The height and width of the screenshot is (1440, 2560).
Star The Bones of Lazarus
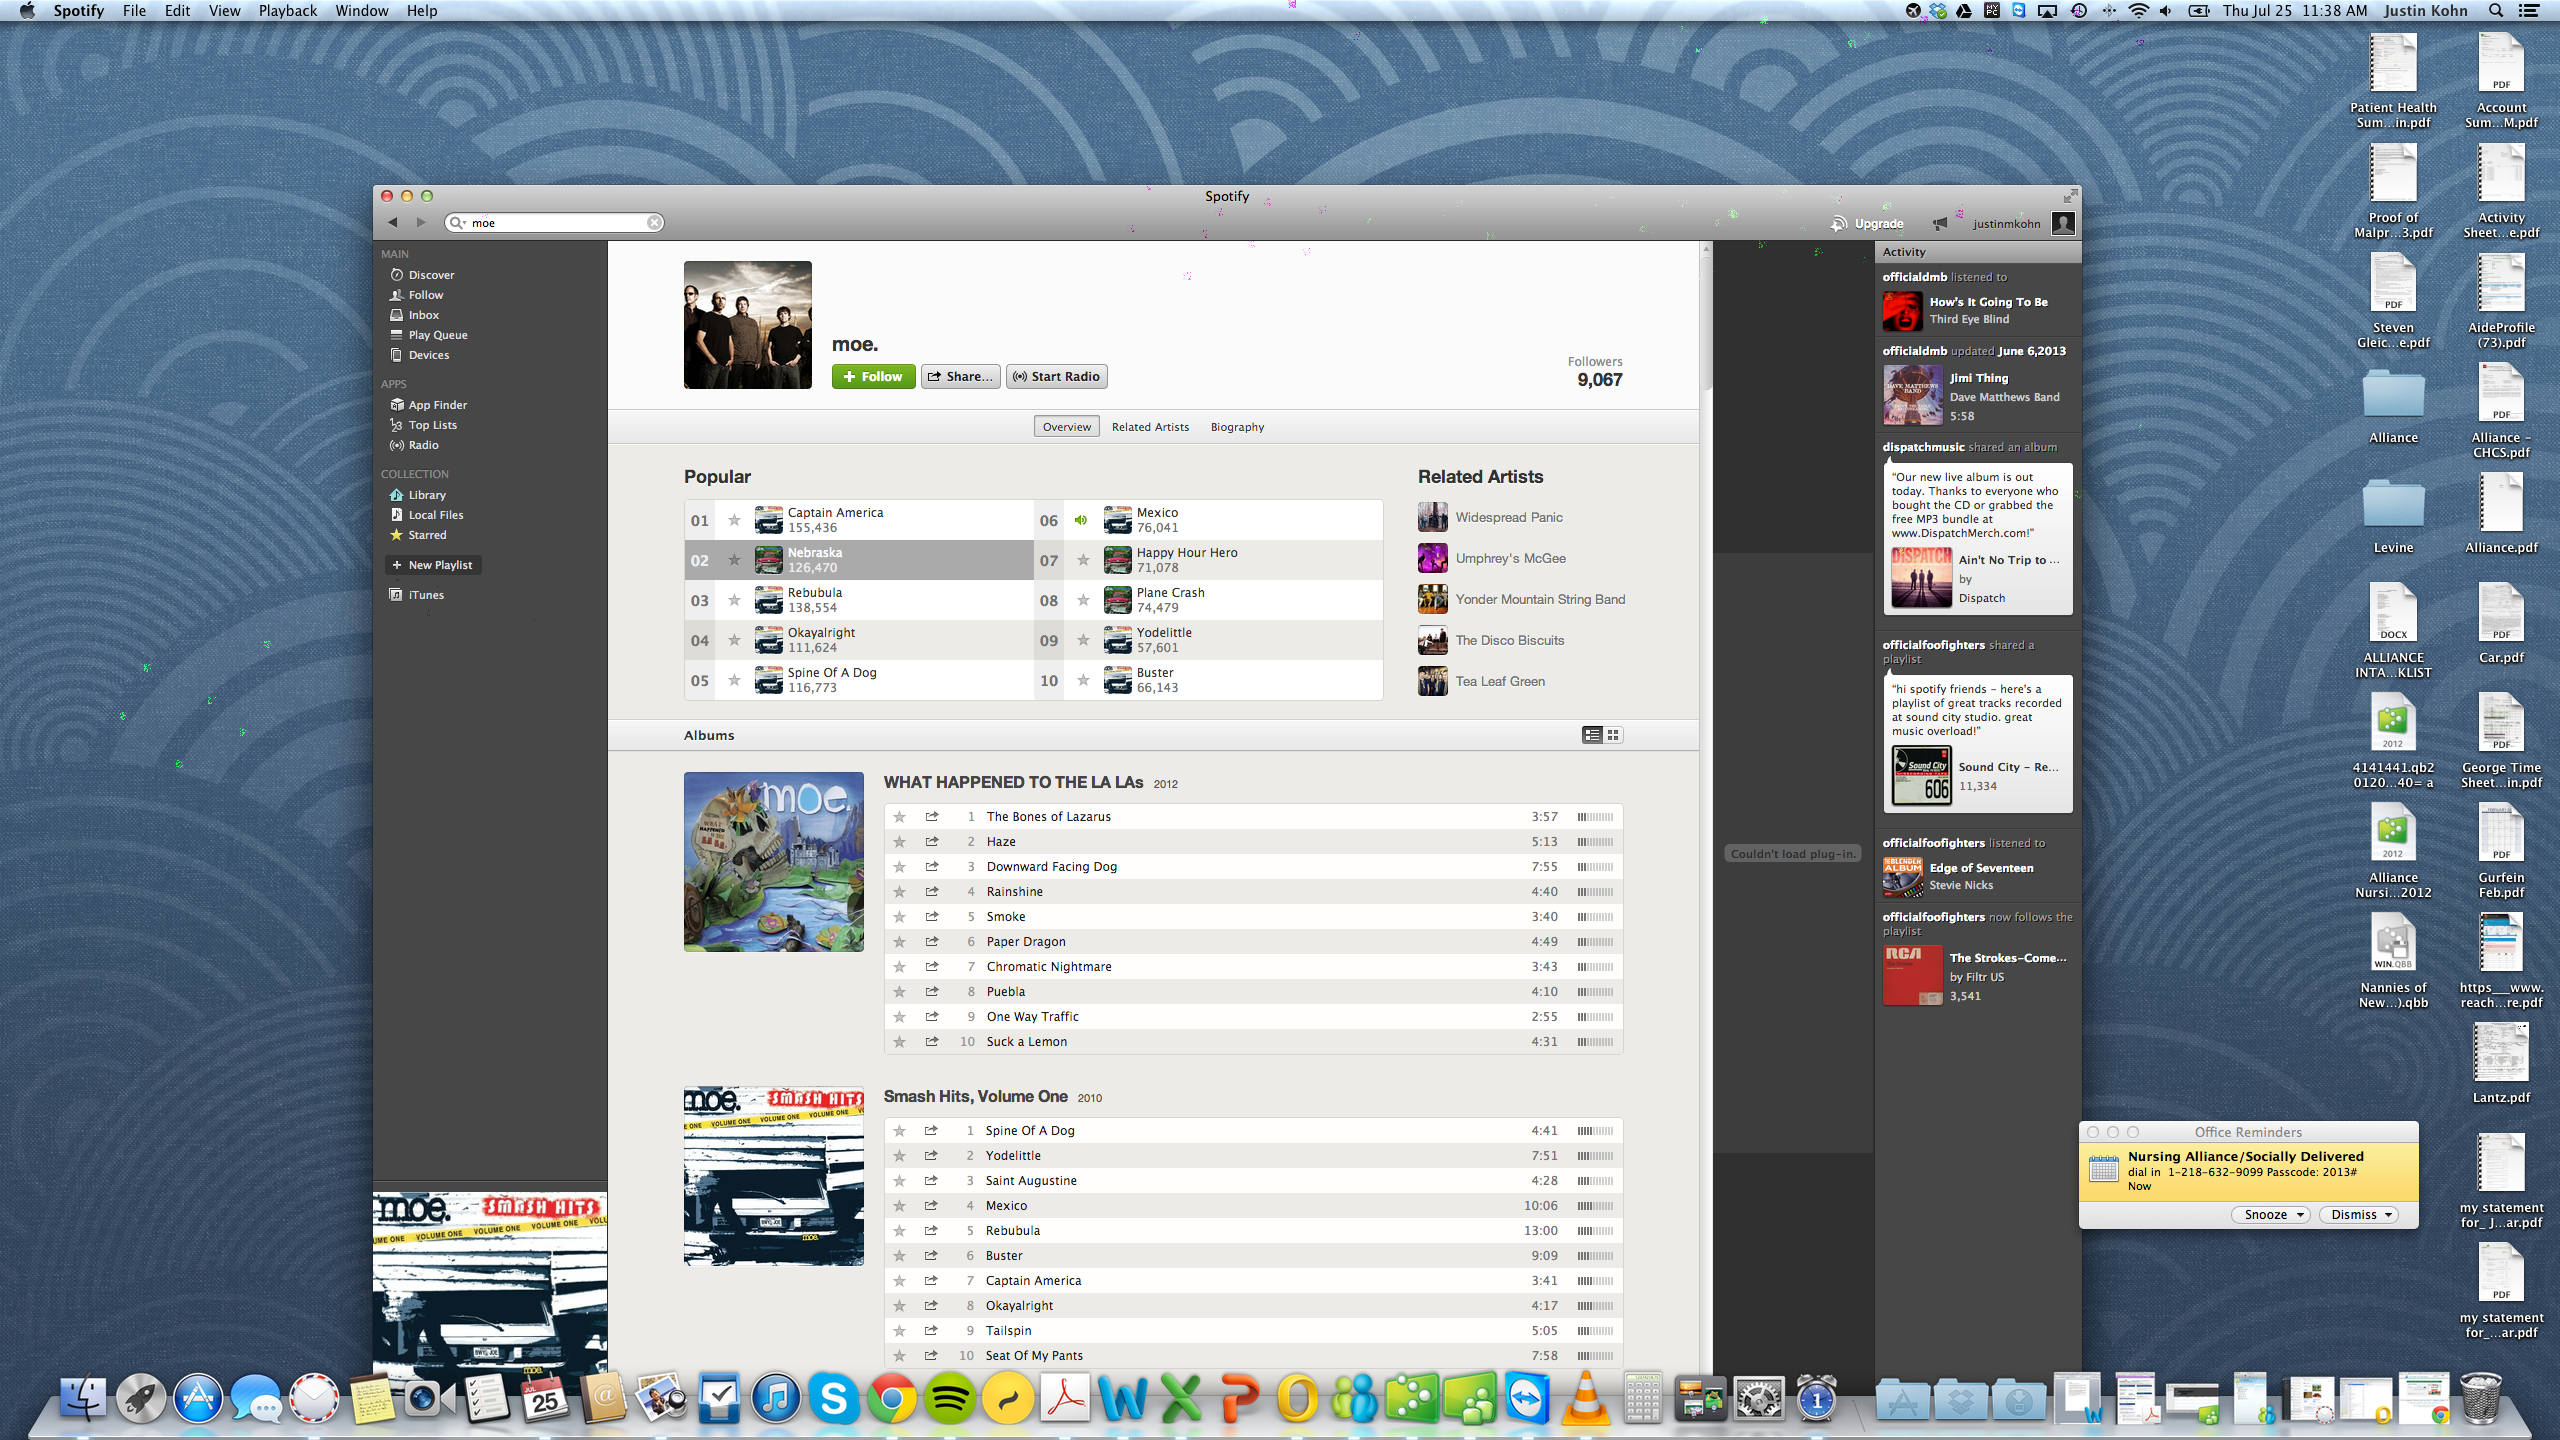[899, 817]
